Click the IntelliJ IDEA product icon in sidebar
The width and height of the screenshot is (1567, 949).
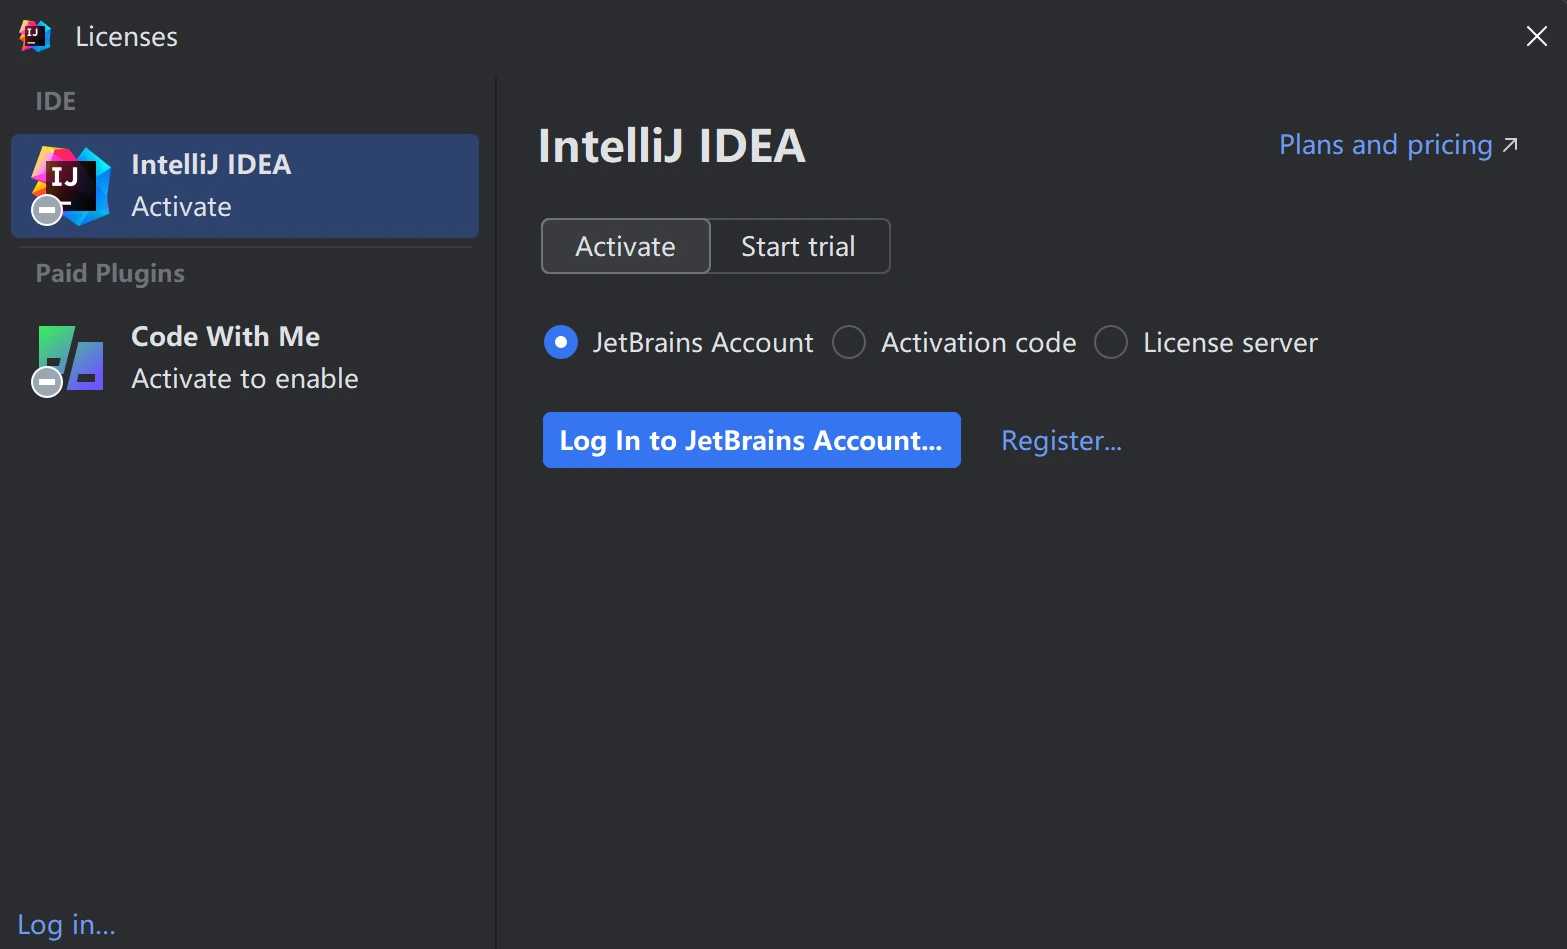click(x=72, y=182)
